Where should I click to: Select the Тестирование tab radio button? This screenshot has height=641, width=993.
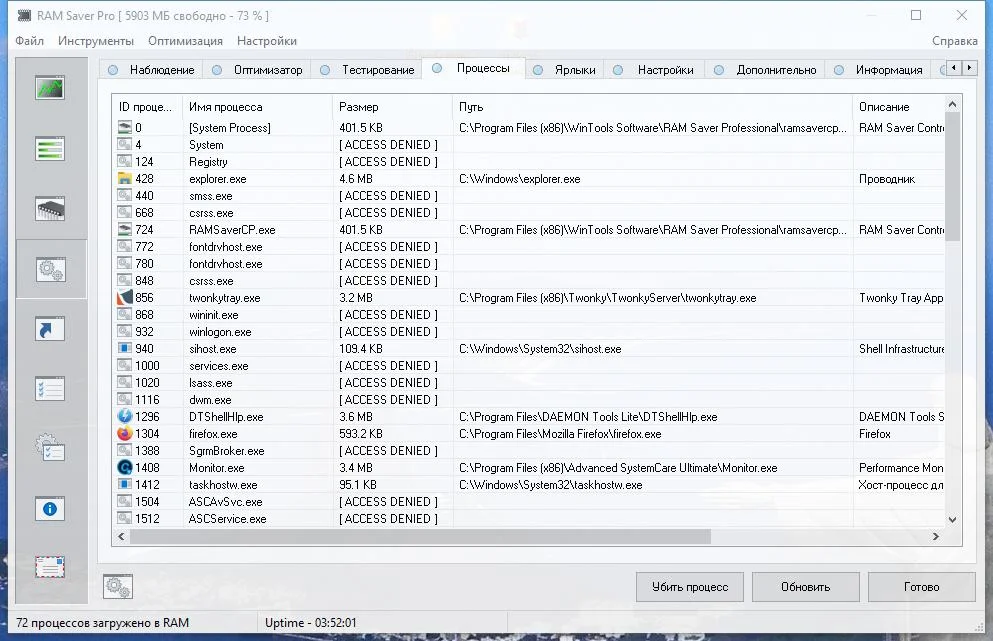coord(325,70)
